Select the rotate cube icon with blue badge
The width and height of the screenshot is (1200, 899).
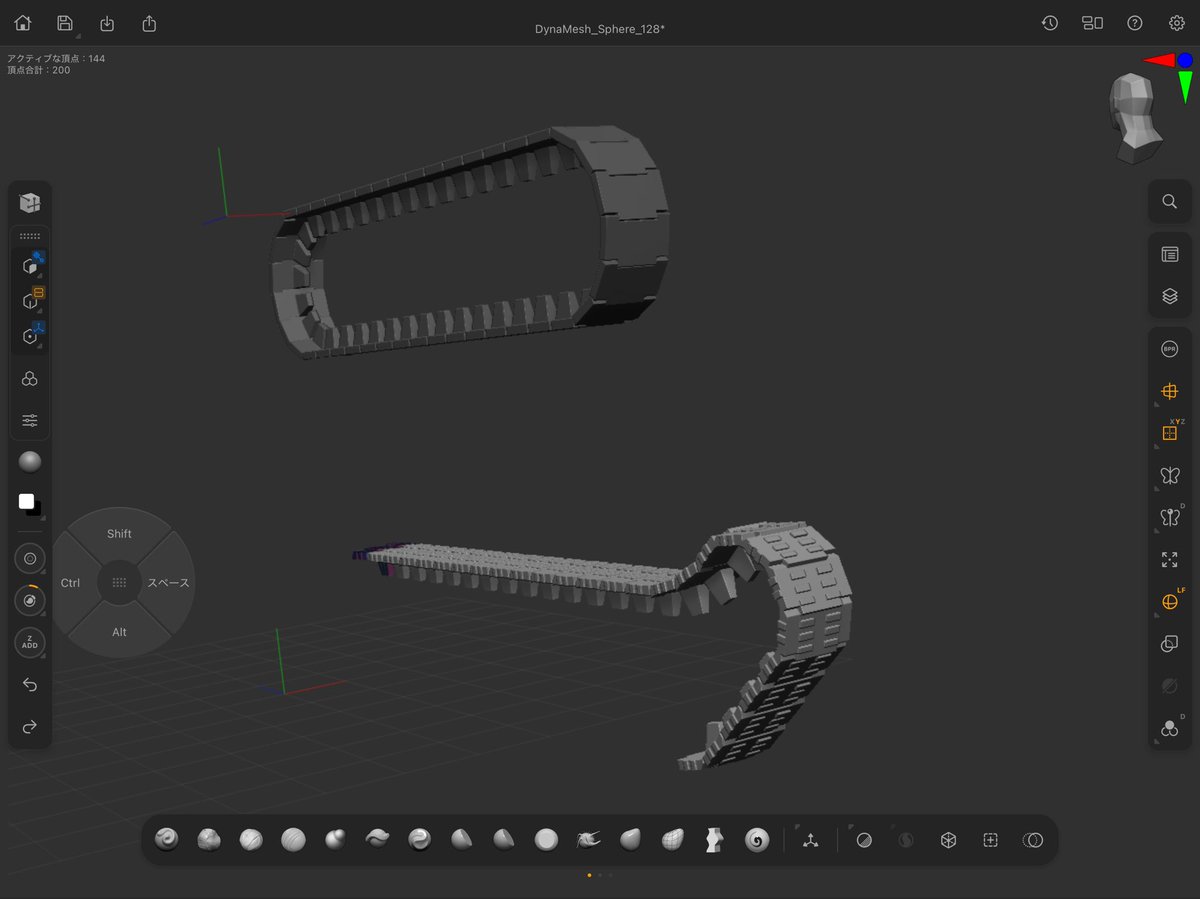(31, 335)
